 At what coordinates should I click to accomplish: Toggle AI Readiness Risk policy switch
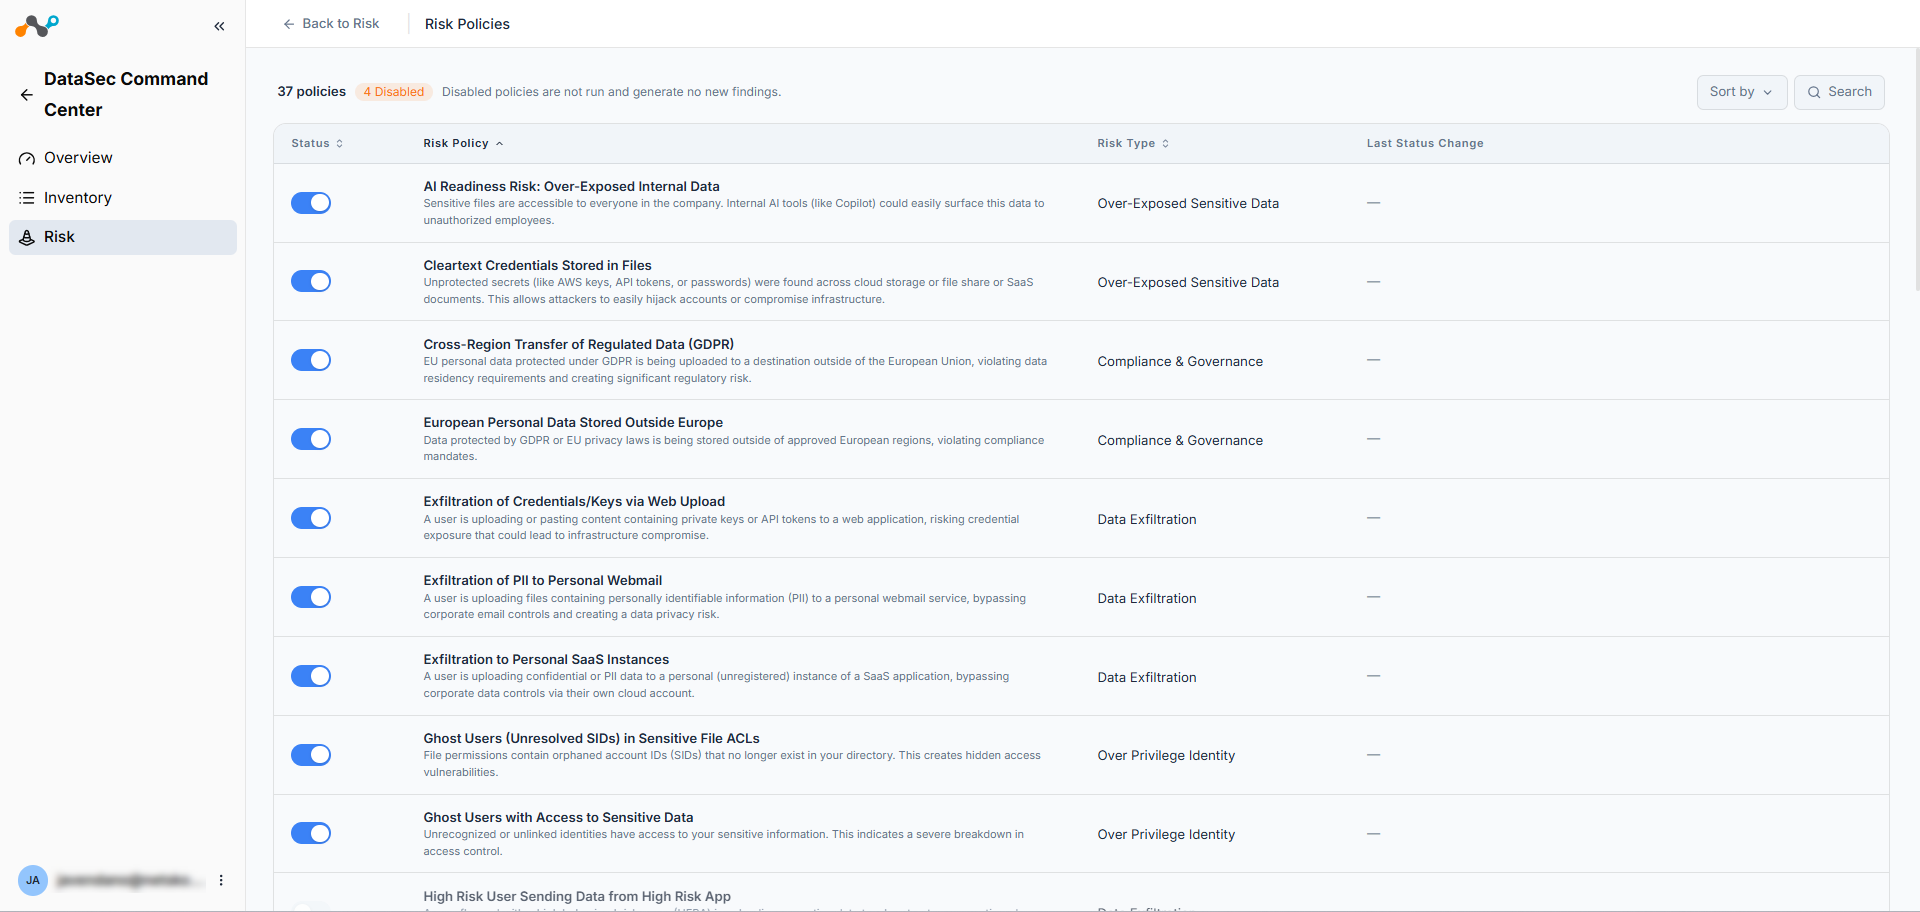click(311, 203)
